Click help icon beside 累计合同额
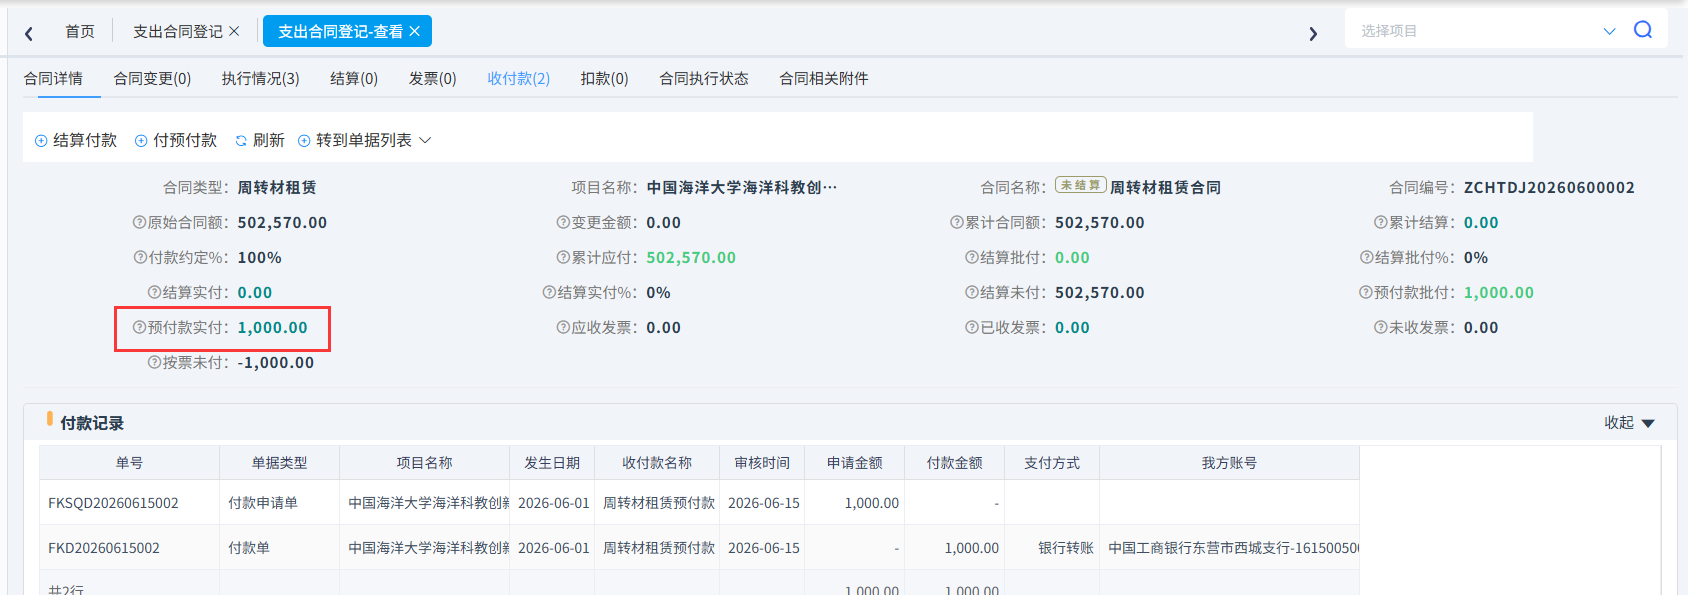Screen dimensions: 1688x595 (957, 223)
